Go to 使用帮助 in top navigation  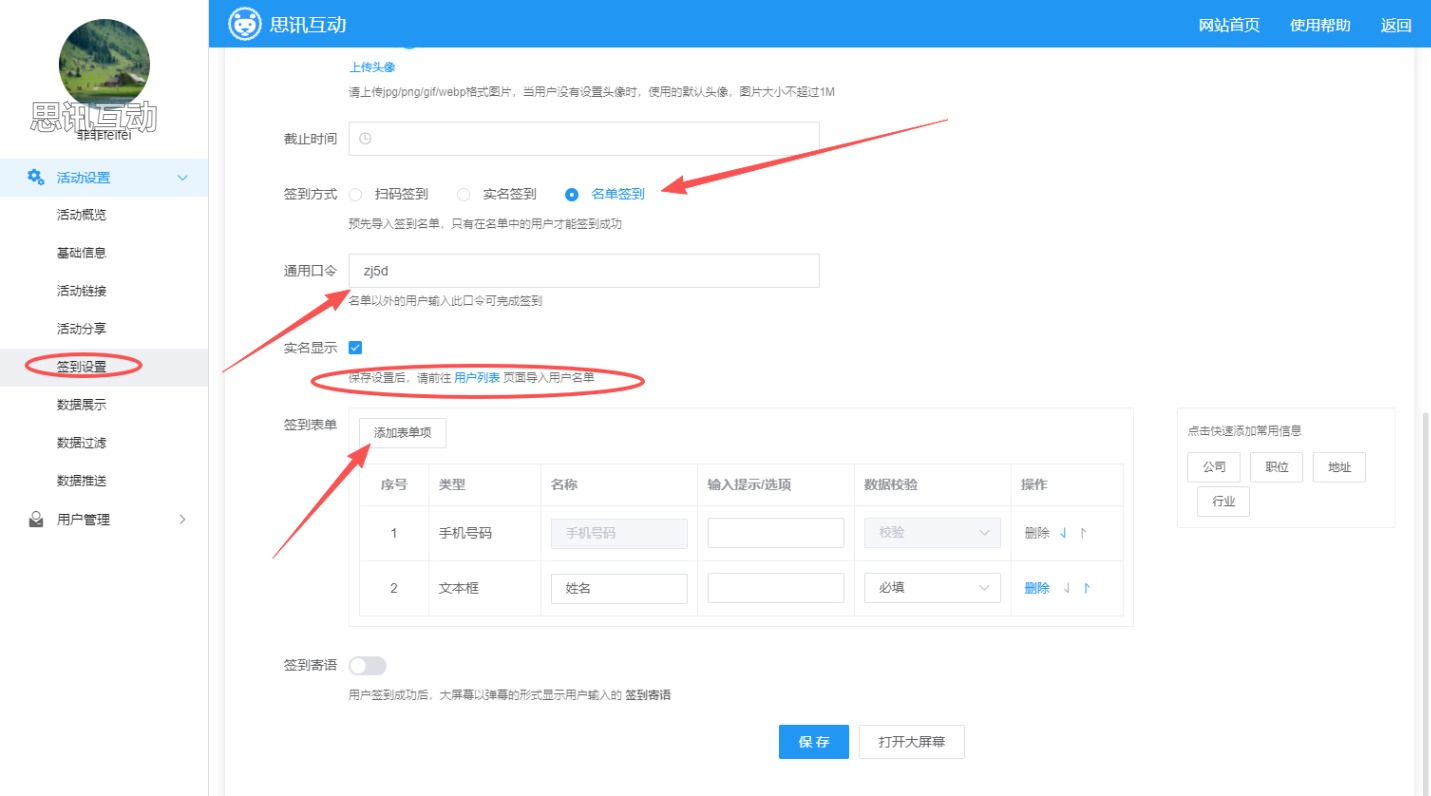pos(1319,25)
